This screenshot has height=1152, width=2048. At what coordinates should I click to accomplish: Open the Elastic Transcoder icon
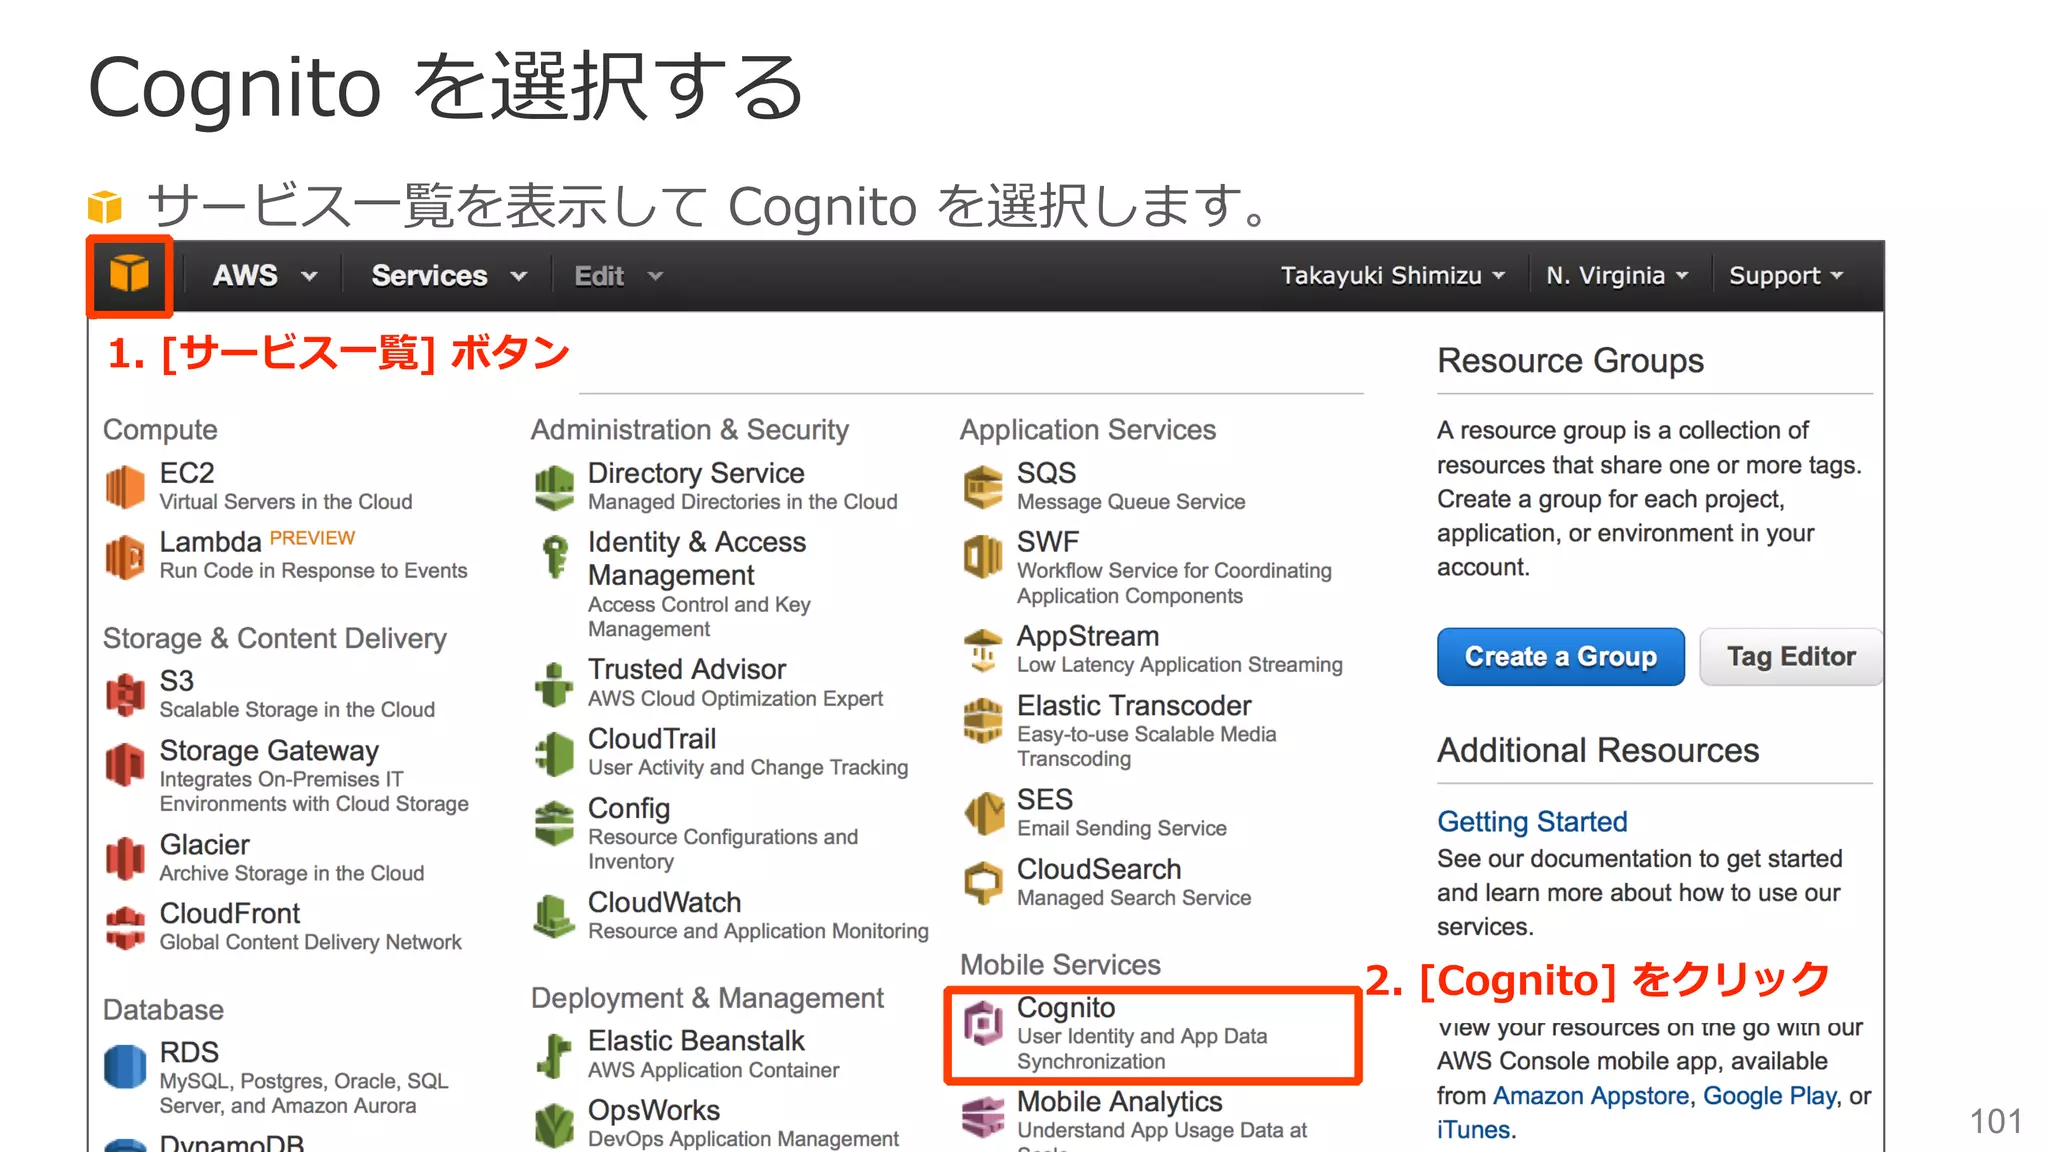[x=983, y=720]
